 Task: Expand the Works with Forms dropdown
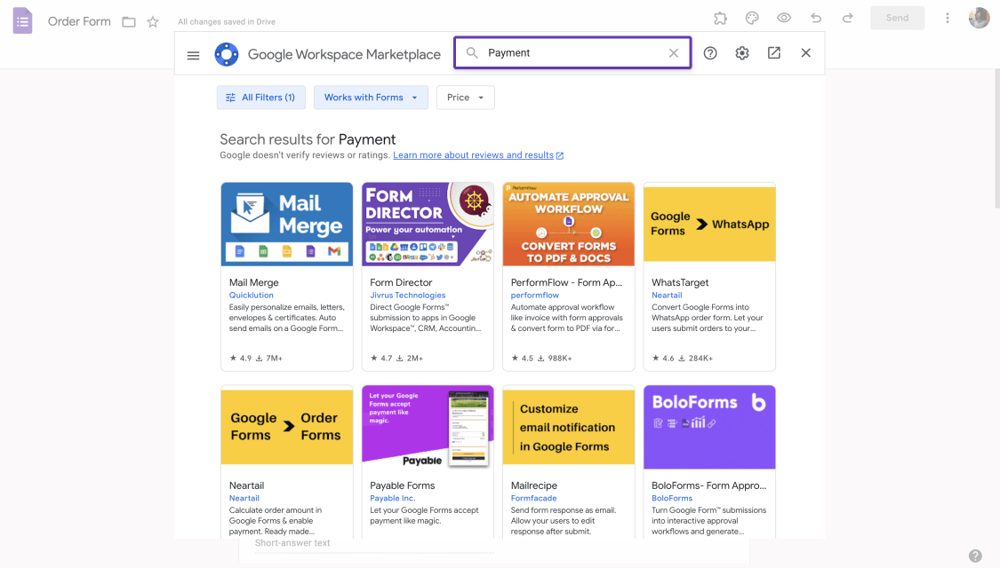pos(371,98)
